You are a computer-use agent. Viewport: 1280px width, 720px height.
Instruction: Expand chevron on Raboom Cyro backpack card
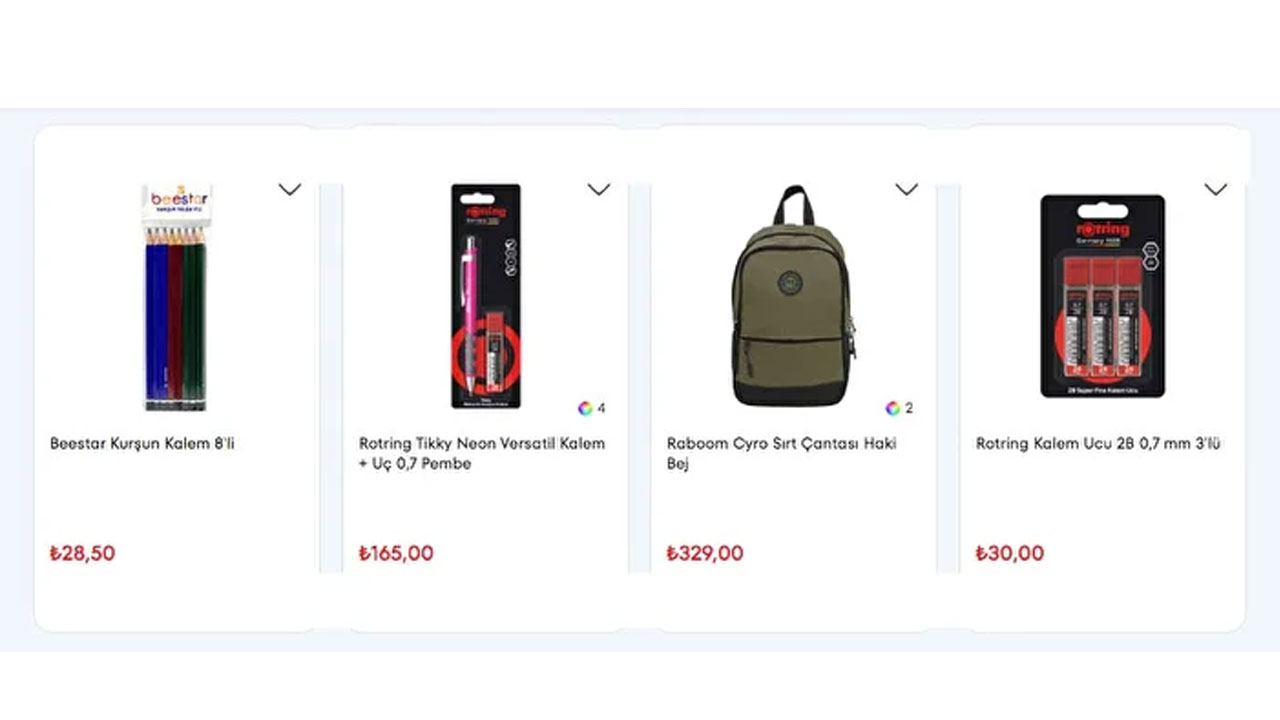tap(906, 189)
